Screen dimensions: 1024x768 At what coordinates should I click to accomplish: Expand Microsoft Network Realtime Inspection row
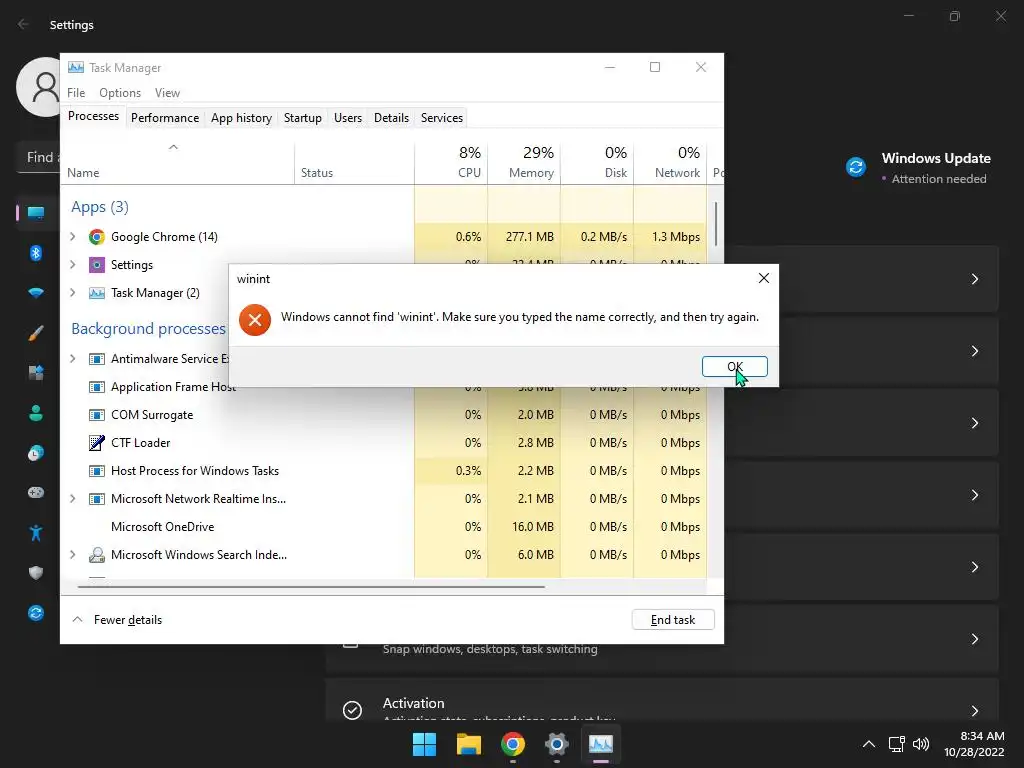pyautogui.click(x=72, y=498)
